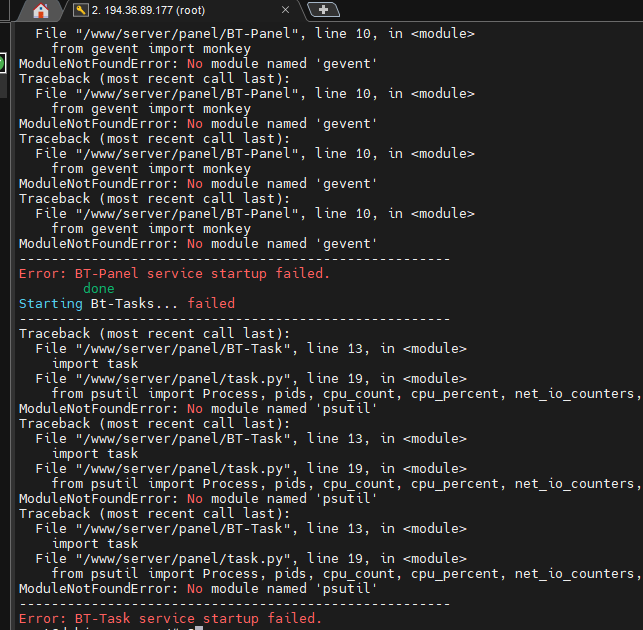The image size is (643, 630).
Task: Click the dashed separator above the BT-Panel error
Action: (x=234, y=258)
